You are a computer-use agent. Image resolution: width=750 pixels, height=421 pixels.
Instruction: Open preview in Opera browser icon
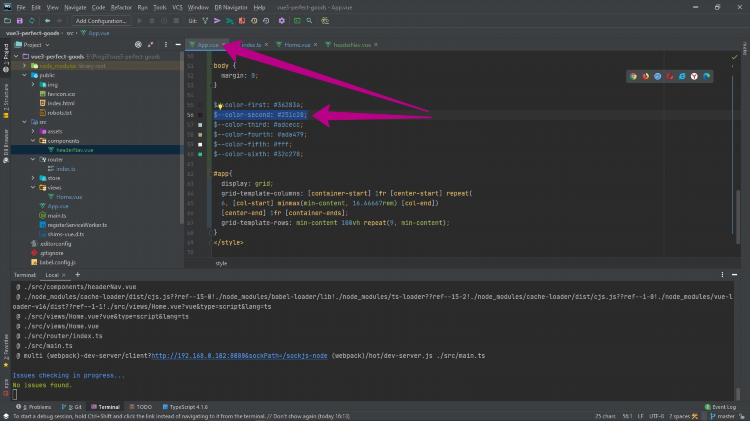670,77
